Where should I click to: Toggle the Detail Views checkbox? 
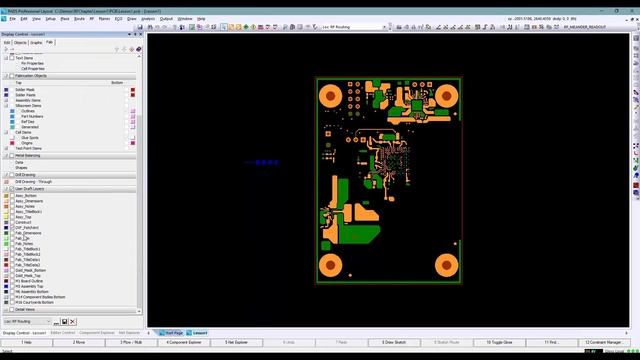[x=12, y=309]
